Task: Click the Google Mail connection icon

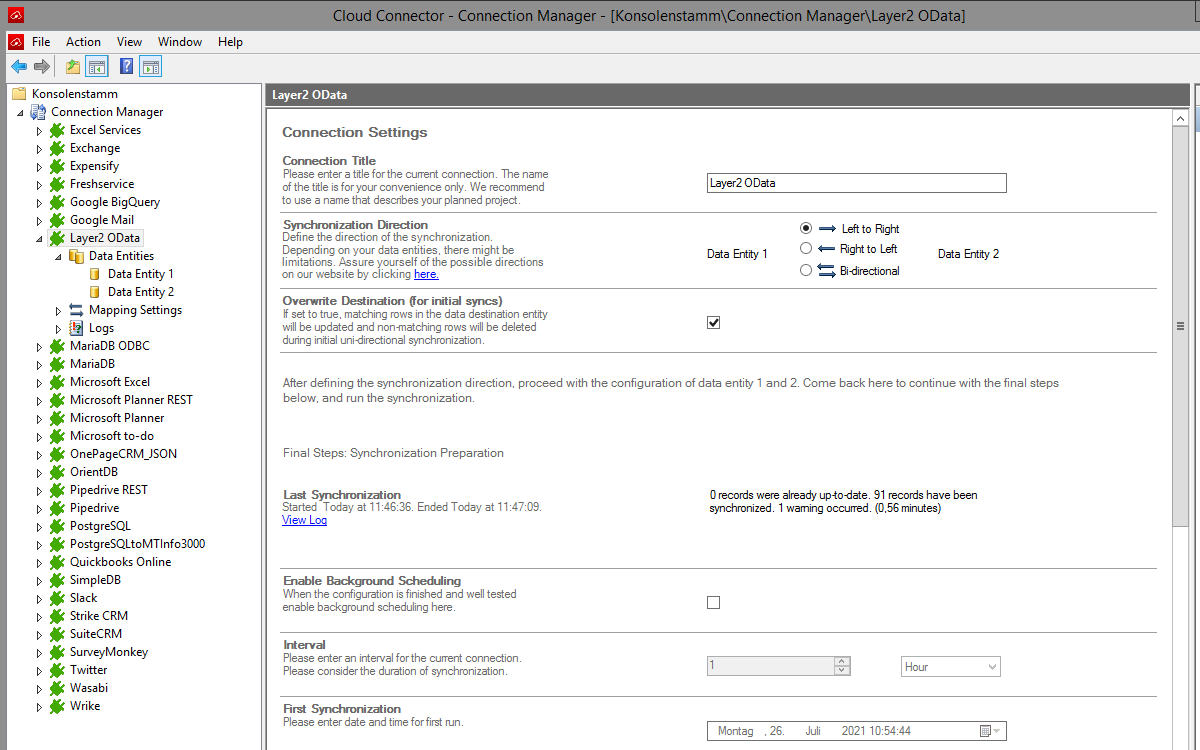Action: point(57,220)
